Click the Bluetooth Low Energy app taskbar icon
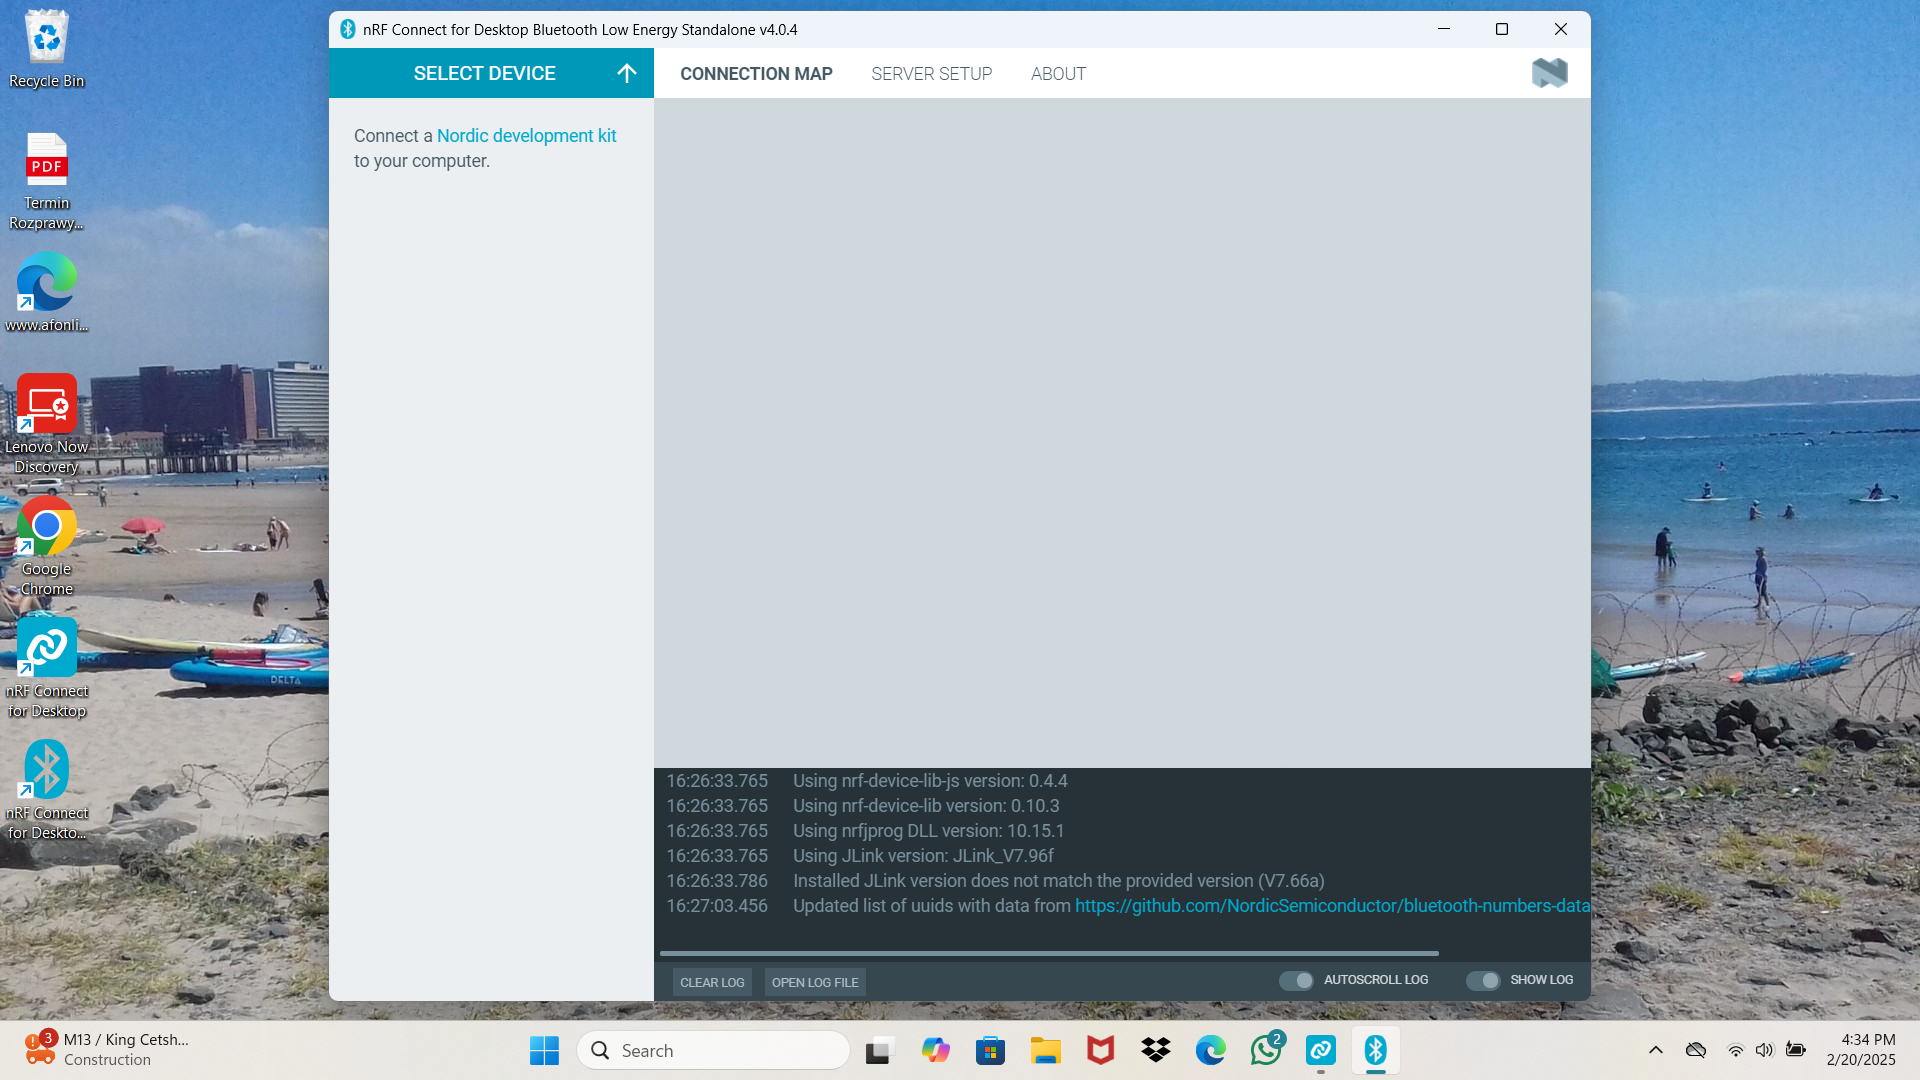The height and width of the screenshot is (1080, 1920). point(1376,1050)
